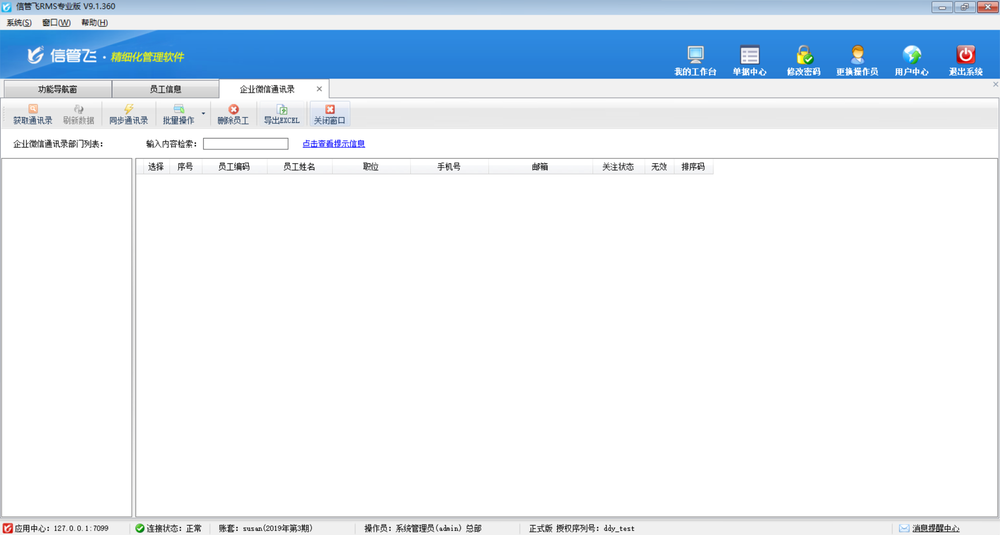This screenshot has height=535, width=1000.
Task: Switch user via 更换操作员 icon
Action: click(x=857, y=56)
